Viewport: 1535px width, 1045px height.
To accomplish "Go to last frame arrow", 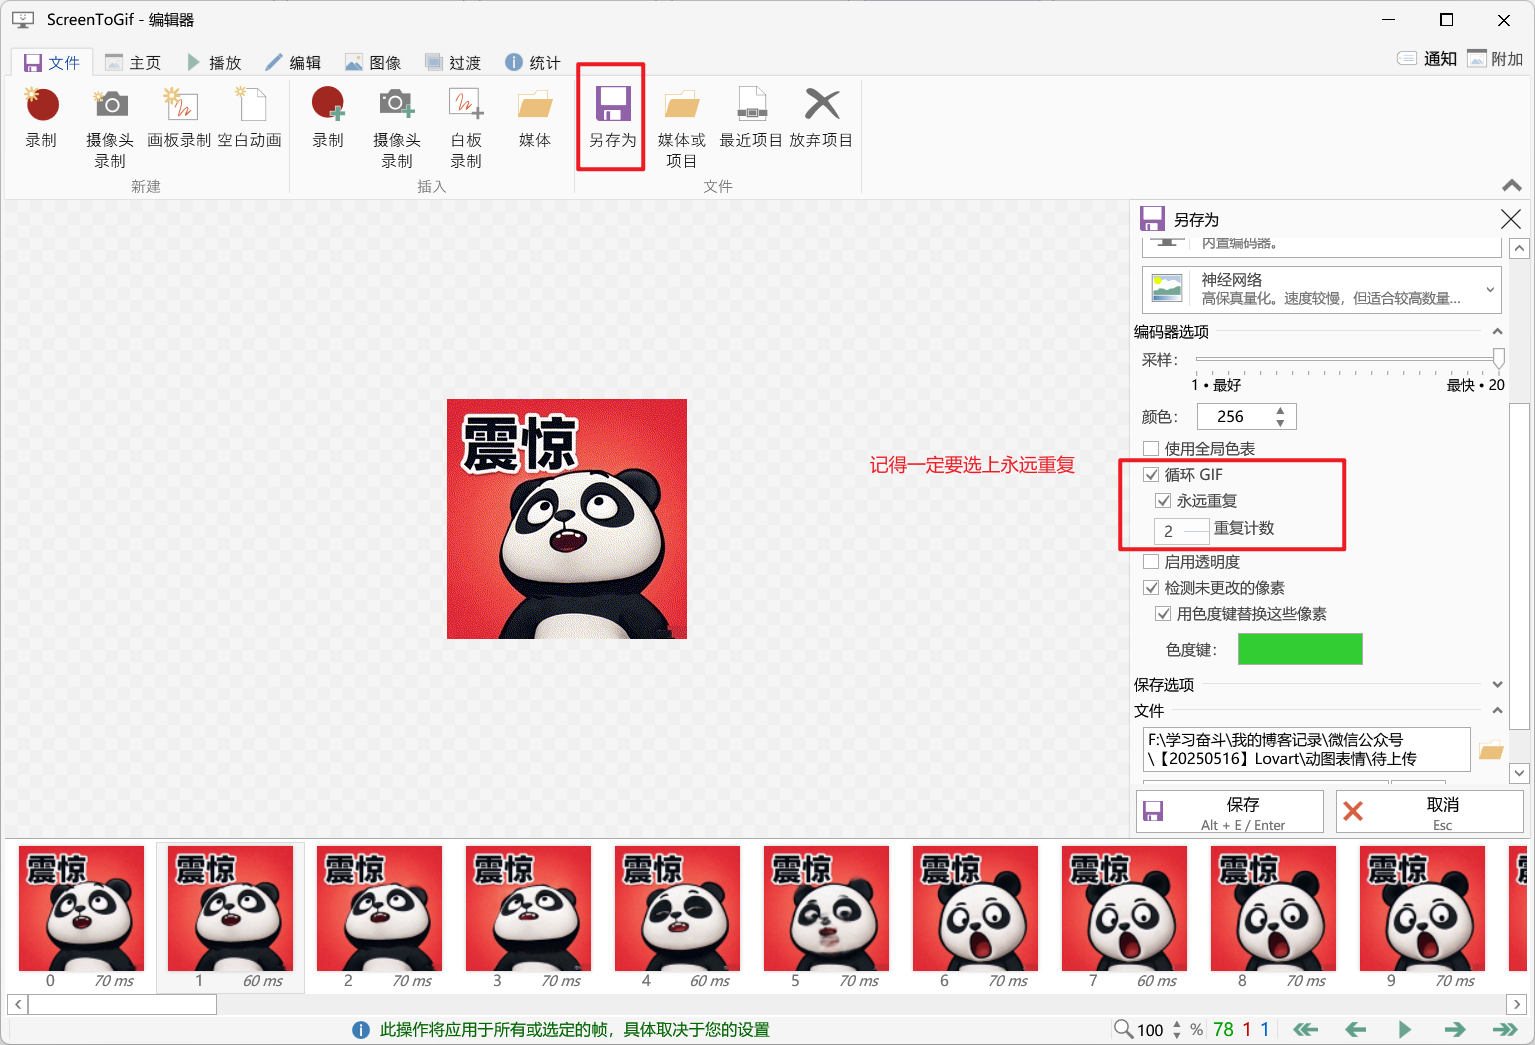I will point(1505,1029).
